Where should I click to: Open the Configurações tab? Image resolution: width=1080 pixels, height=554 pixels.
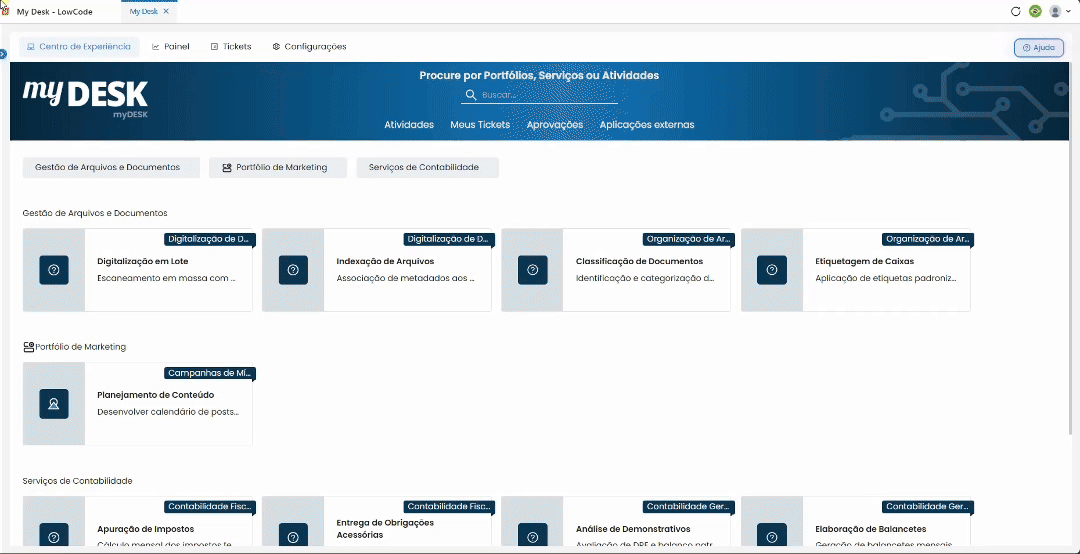tap(309, 47)
